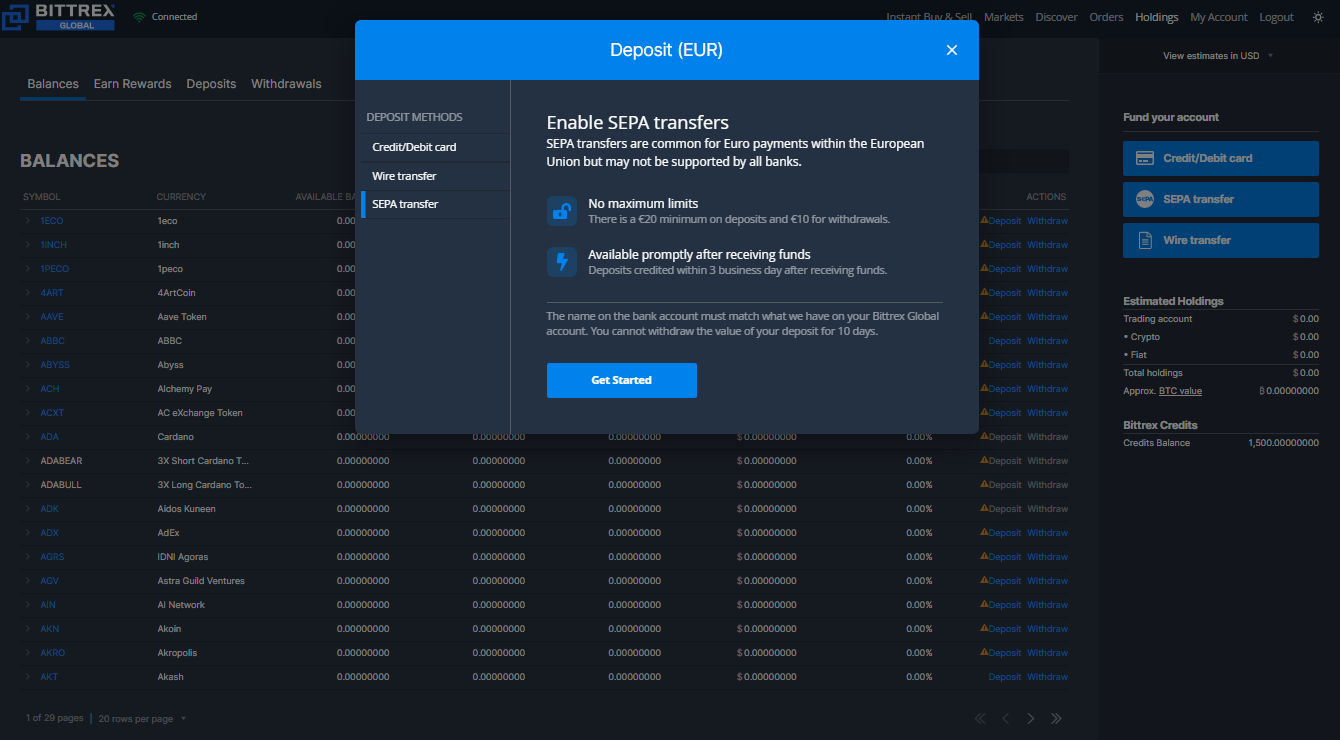Go to previous page of balances
Screen dimensions: 1340x740
[x=1006, y=718]
